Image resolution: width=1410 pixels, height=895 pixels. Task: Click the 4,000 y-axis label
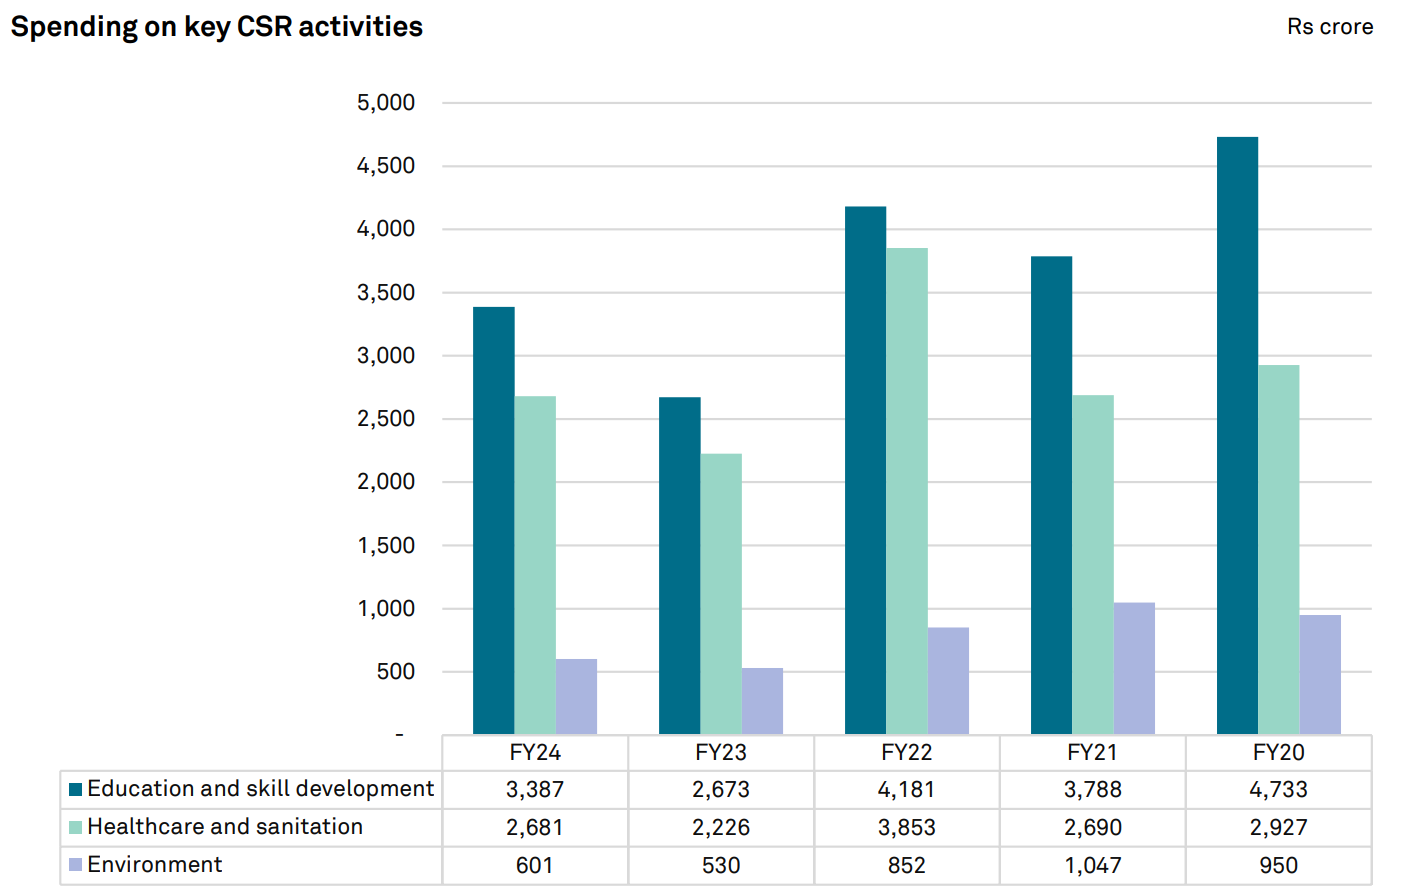[x=386, y=229]
